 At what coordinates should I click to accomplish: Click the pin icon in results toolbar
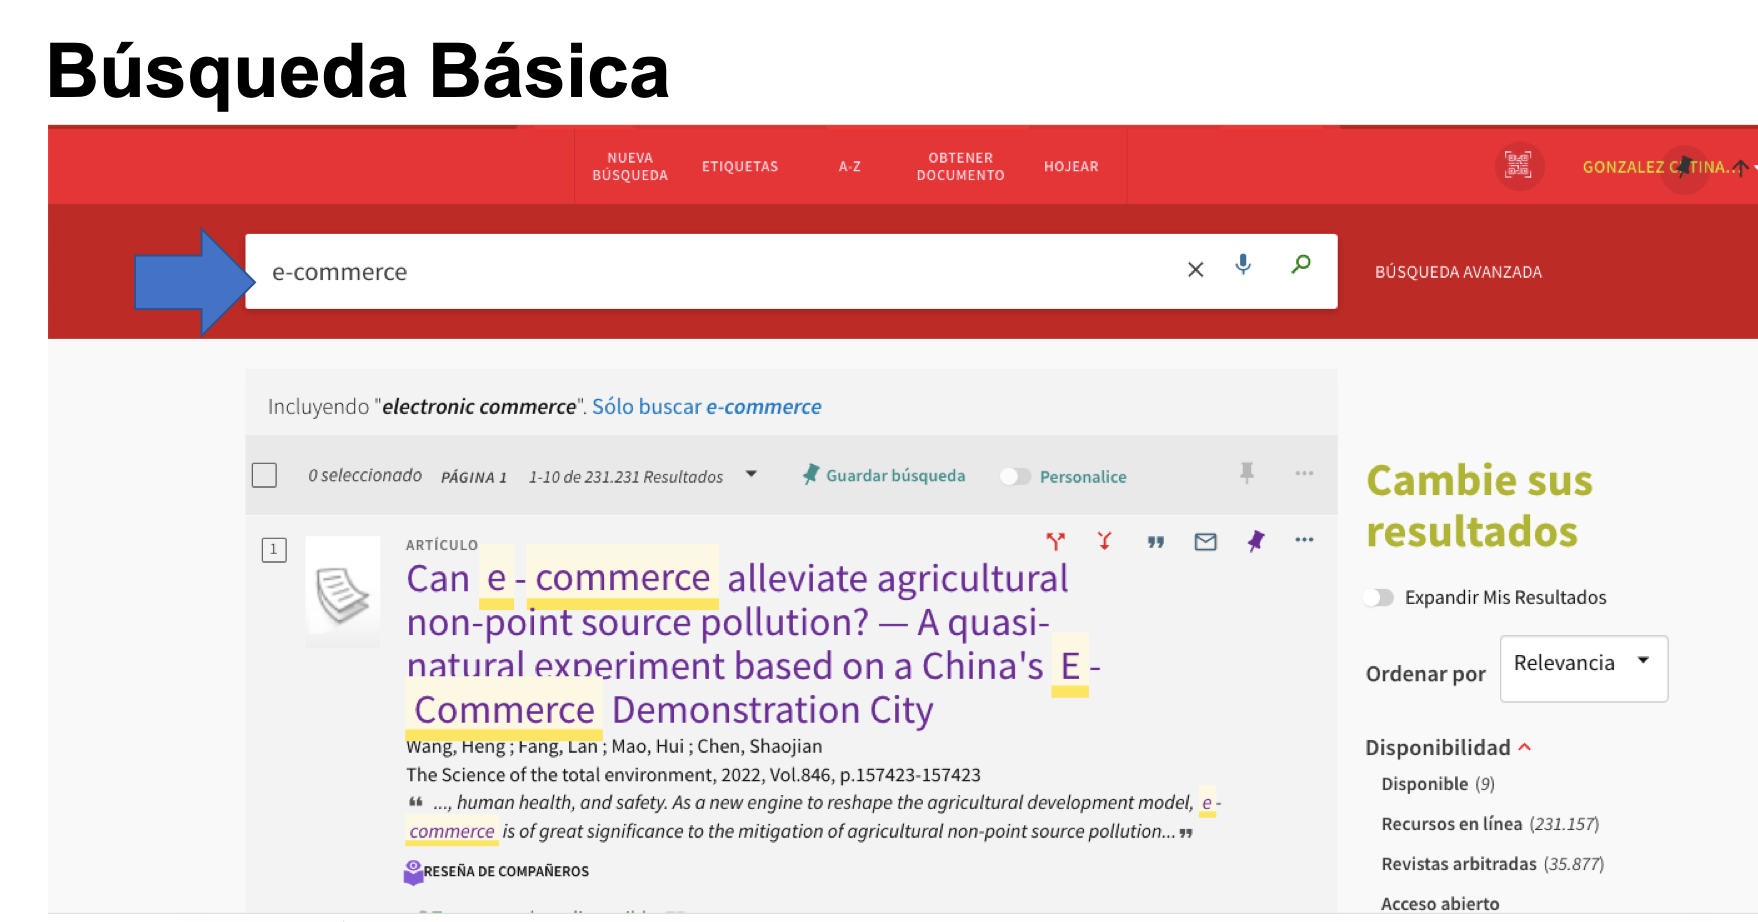coord(1246,473)
